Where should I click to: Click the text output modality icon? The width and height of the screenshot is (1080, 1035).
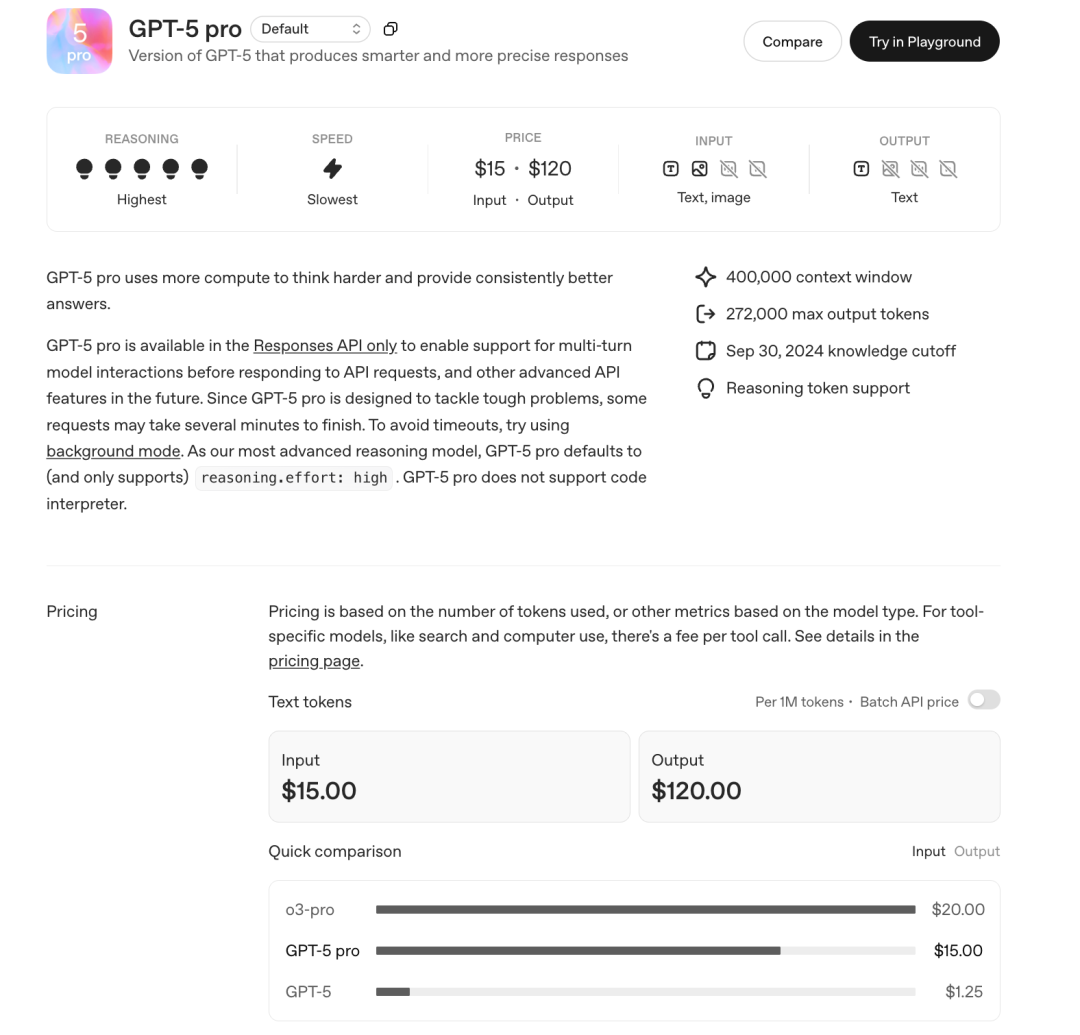861,169
